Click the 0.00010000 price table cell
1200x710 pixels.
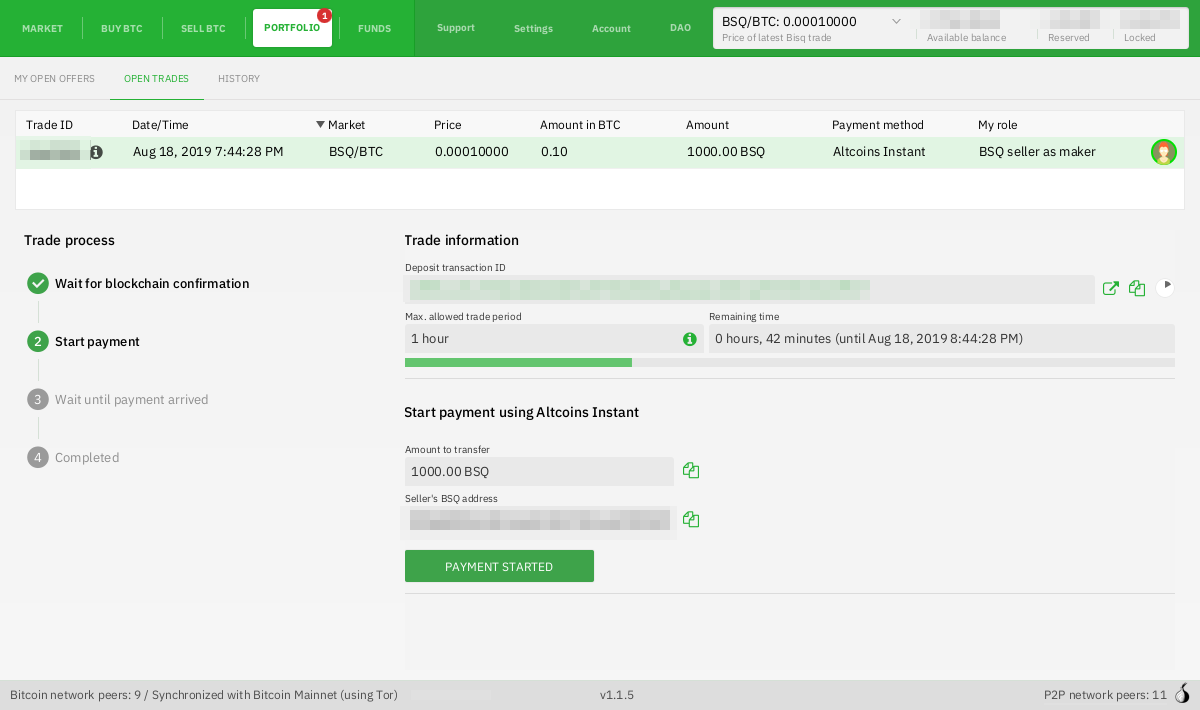[x=472, y=152]
